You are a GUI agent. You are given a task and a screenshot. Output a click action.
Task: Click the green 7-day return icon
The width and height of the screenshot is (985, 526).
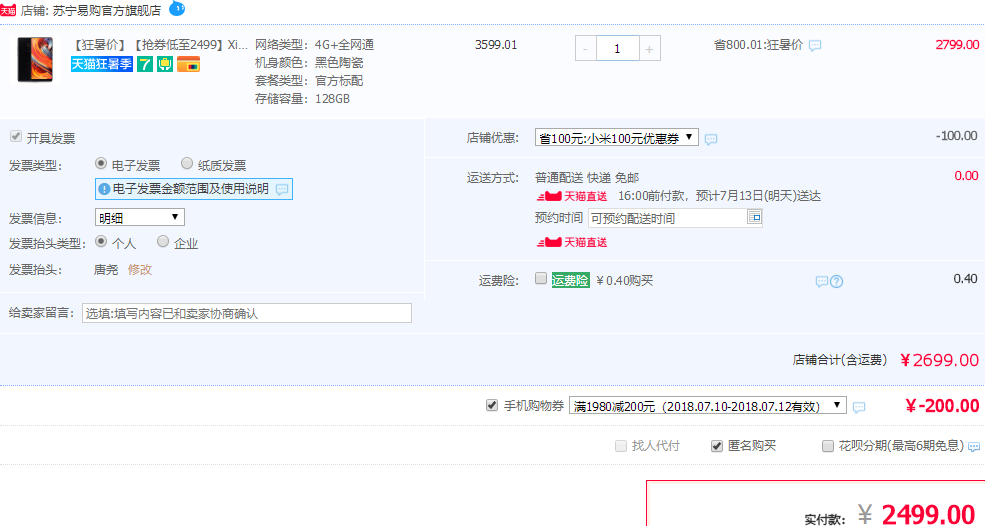[x=145, y=64]
